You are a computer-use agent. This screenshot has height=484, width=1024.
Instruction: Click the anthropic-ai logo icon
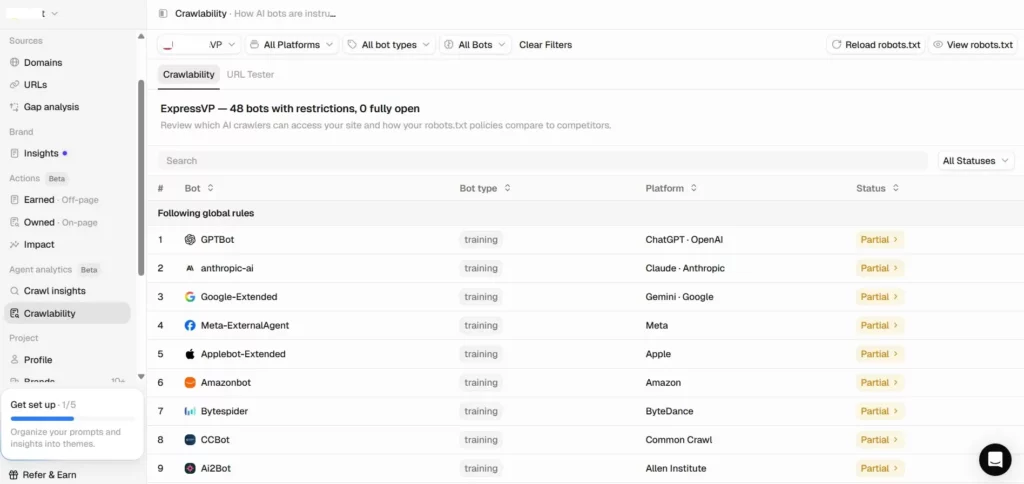(x=190, y=268)
